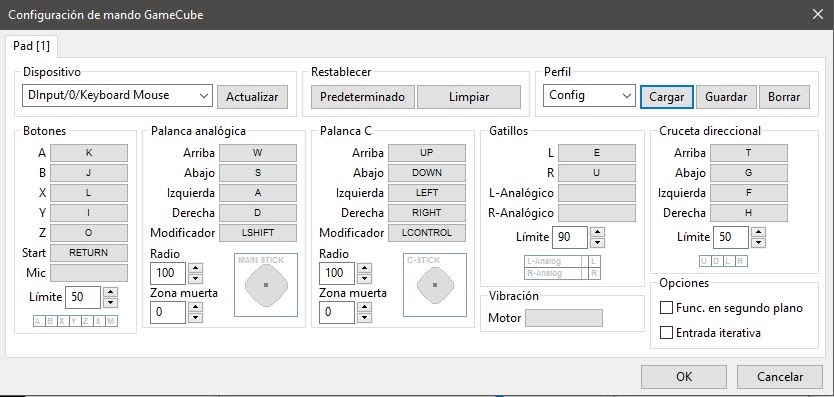Remap Palanca analógica Modificador LSHIFT
The height and width of the screenshot is (397, 834).
(258, 233)
